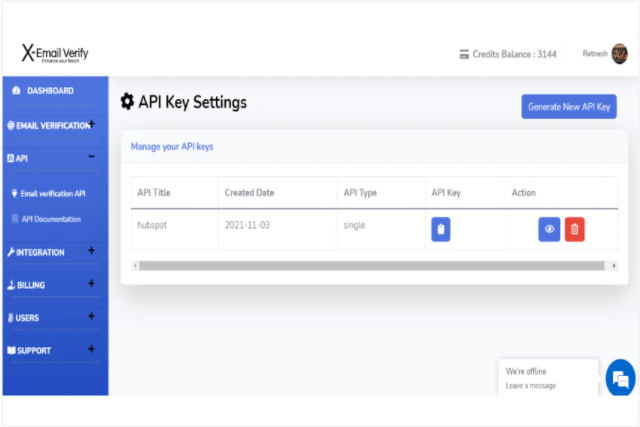Click We're offline leave a message box
Screen dimensions: 640x427
tap(548, 378)
